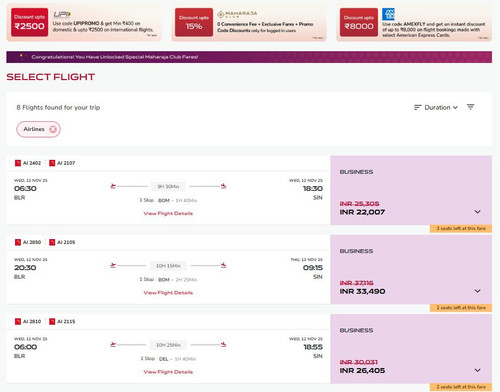Click flight number AI 2105

pos(66,242)
